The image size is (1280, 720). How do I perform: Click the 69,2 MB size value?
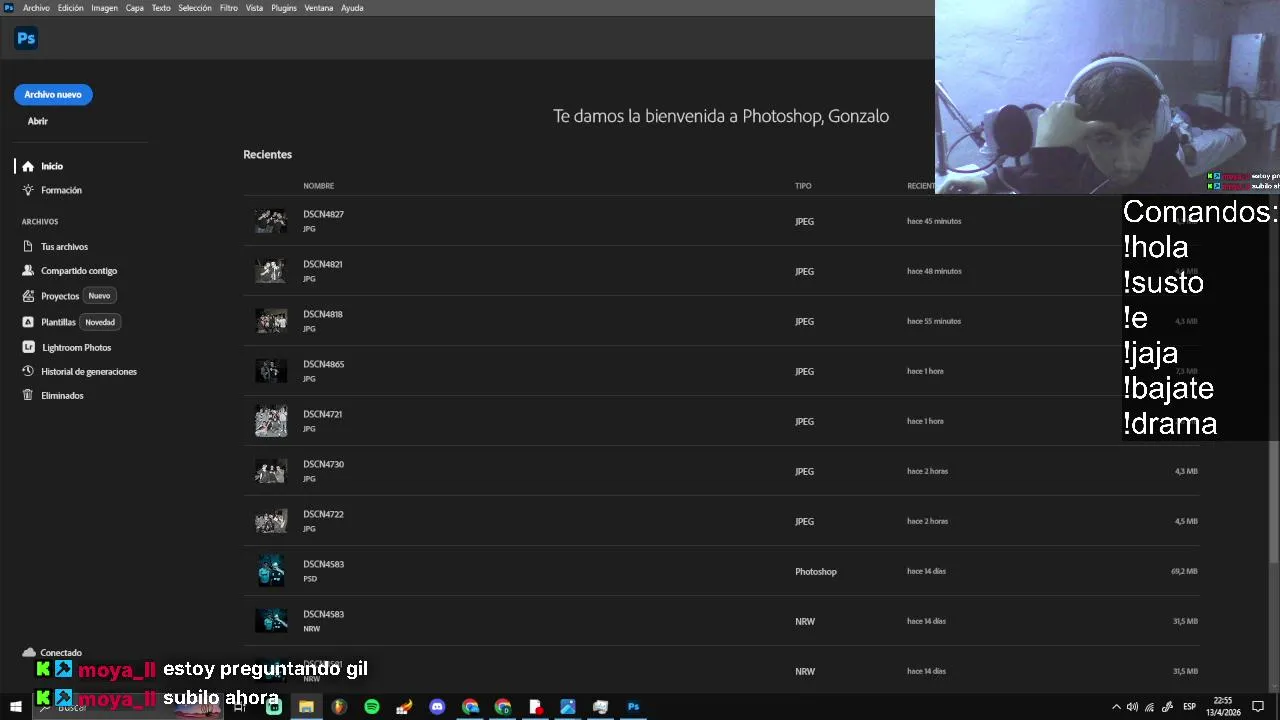[1184, 571]
